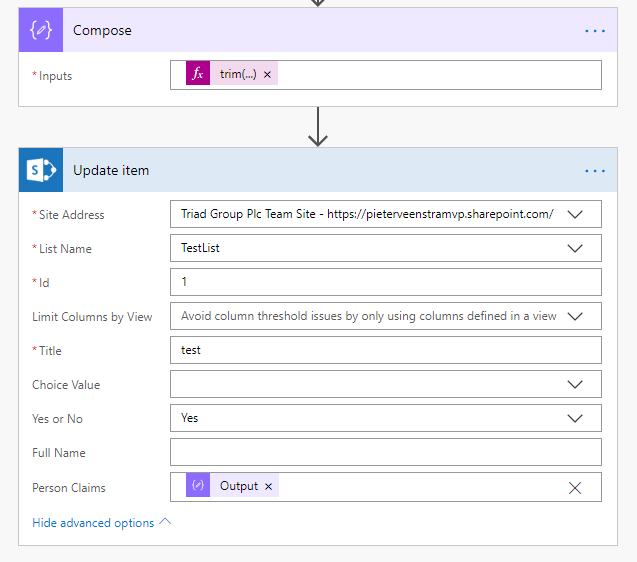Click the Update item header title

[111, 170]
